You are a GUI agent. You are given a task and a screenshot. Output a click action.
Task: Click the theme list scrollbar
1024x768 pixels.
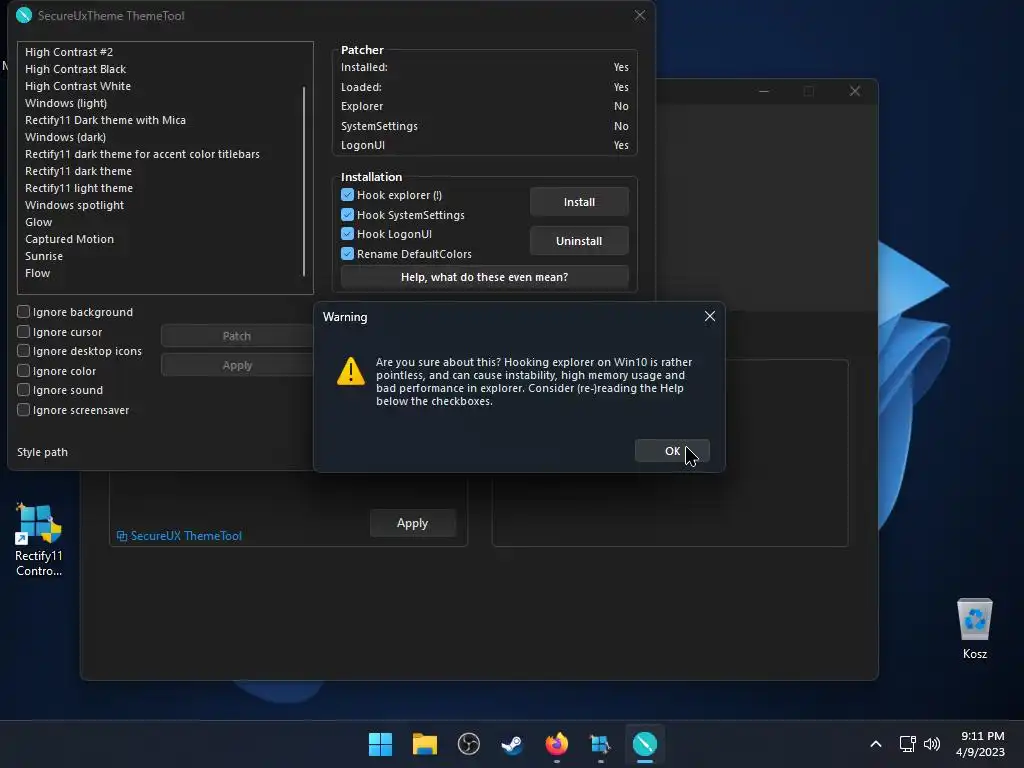point(304,181)
